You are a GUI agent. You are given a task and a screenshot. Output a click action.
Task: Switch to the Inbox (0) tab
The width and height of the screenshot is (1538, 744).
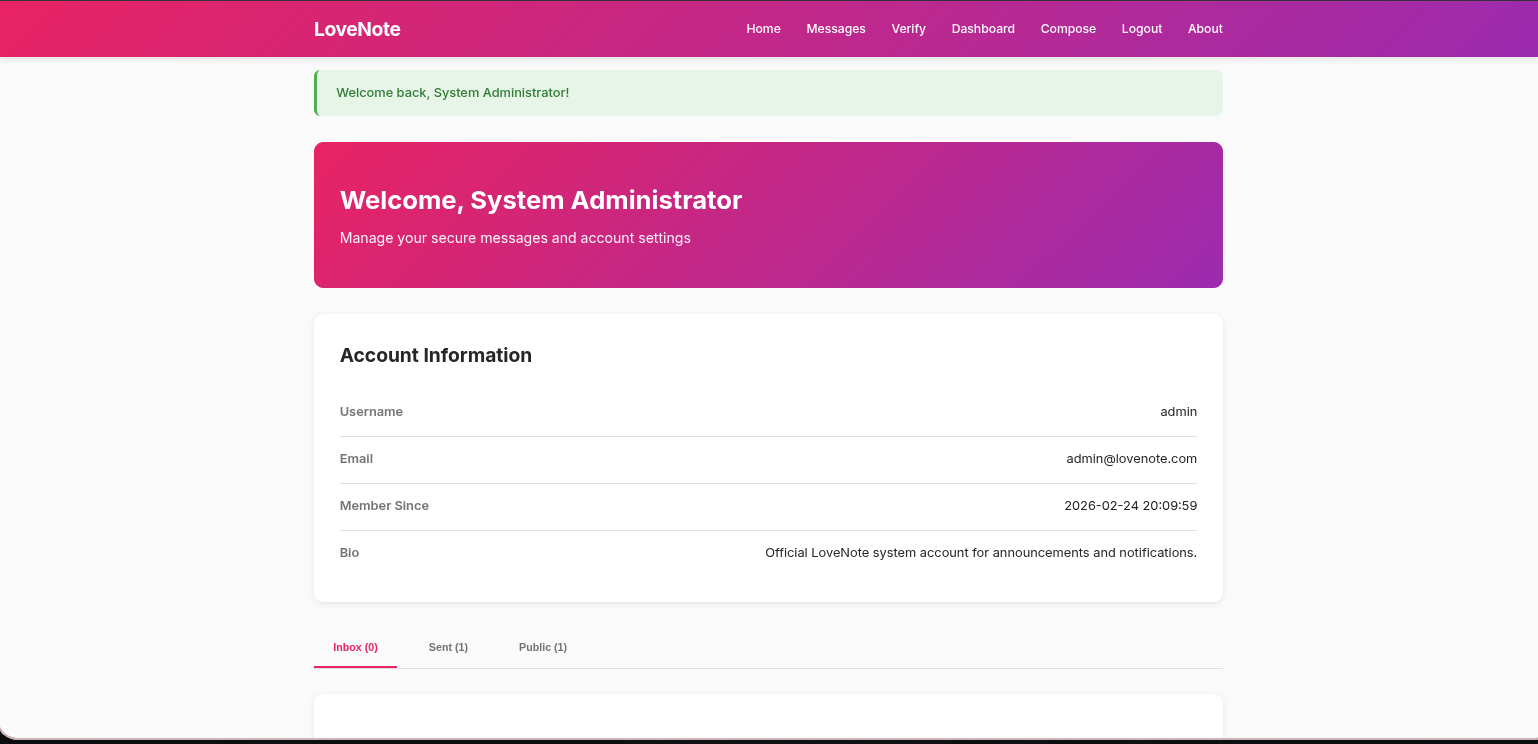[355, 647]
